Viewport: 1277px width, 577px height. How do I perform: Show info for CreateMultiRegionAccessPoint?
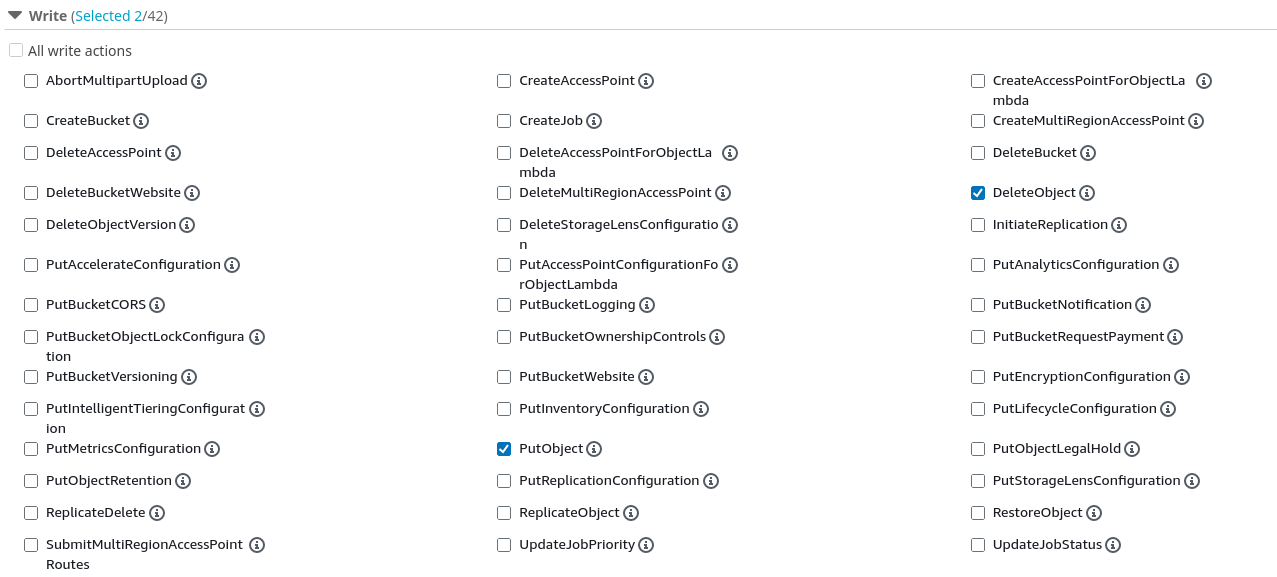click(1196, 120)
